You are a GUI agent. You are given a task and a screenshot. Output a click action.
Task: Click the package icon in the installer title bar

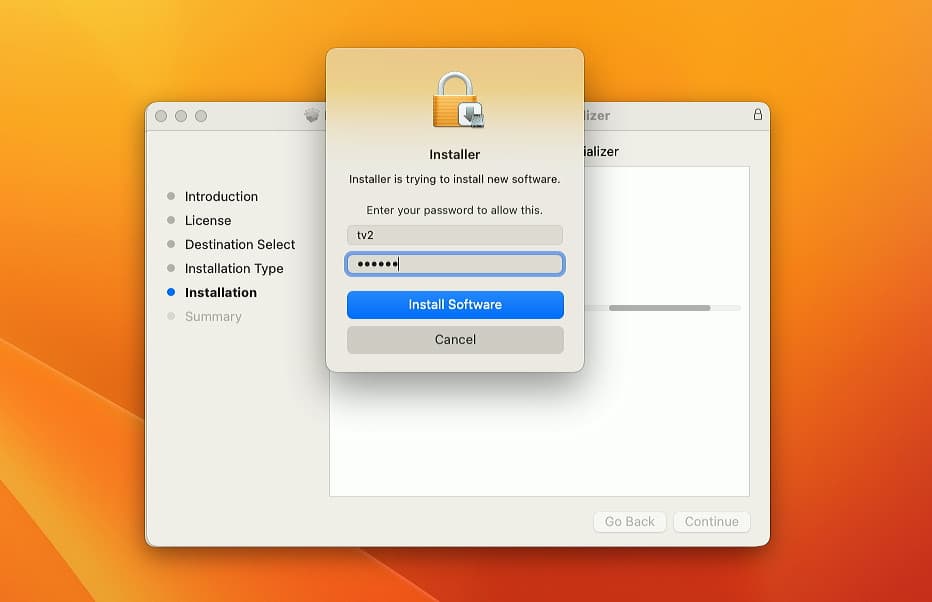(311, 115)
